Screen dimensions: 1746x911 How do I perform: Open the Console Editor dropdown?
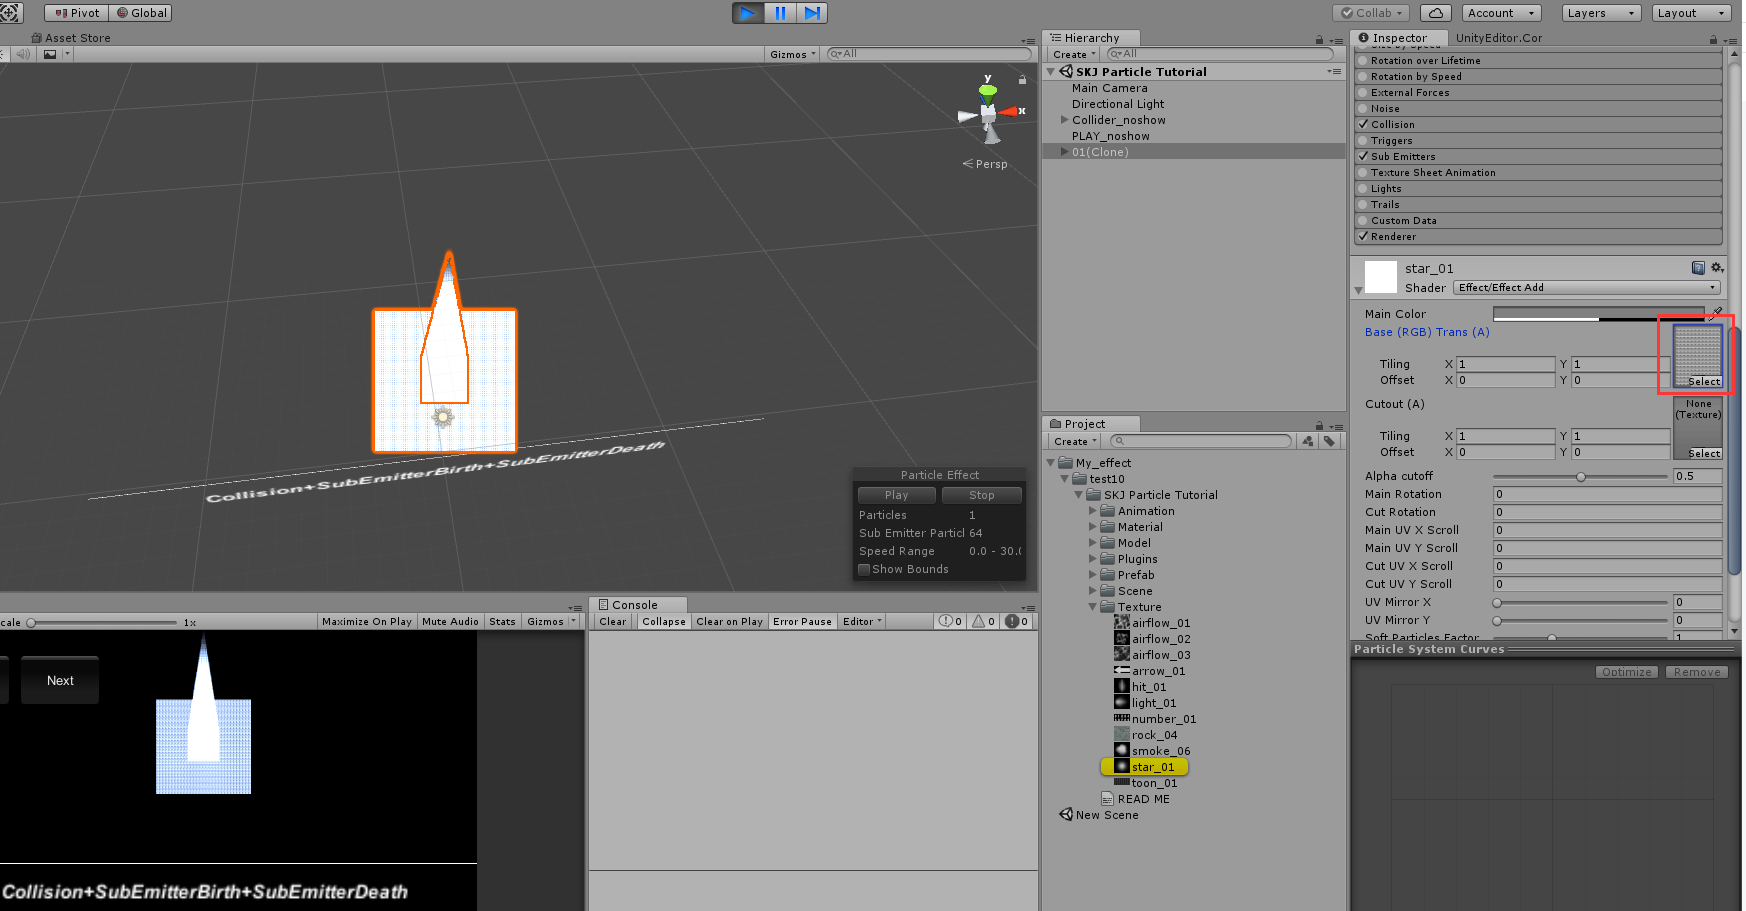pos(862,621)
